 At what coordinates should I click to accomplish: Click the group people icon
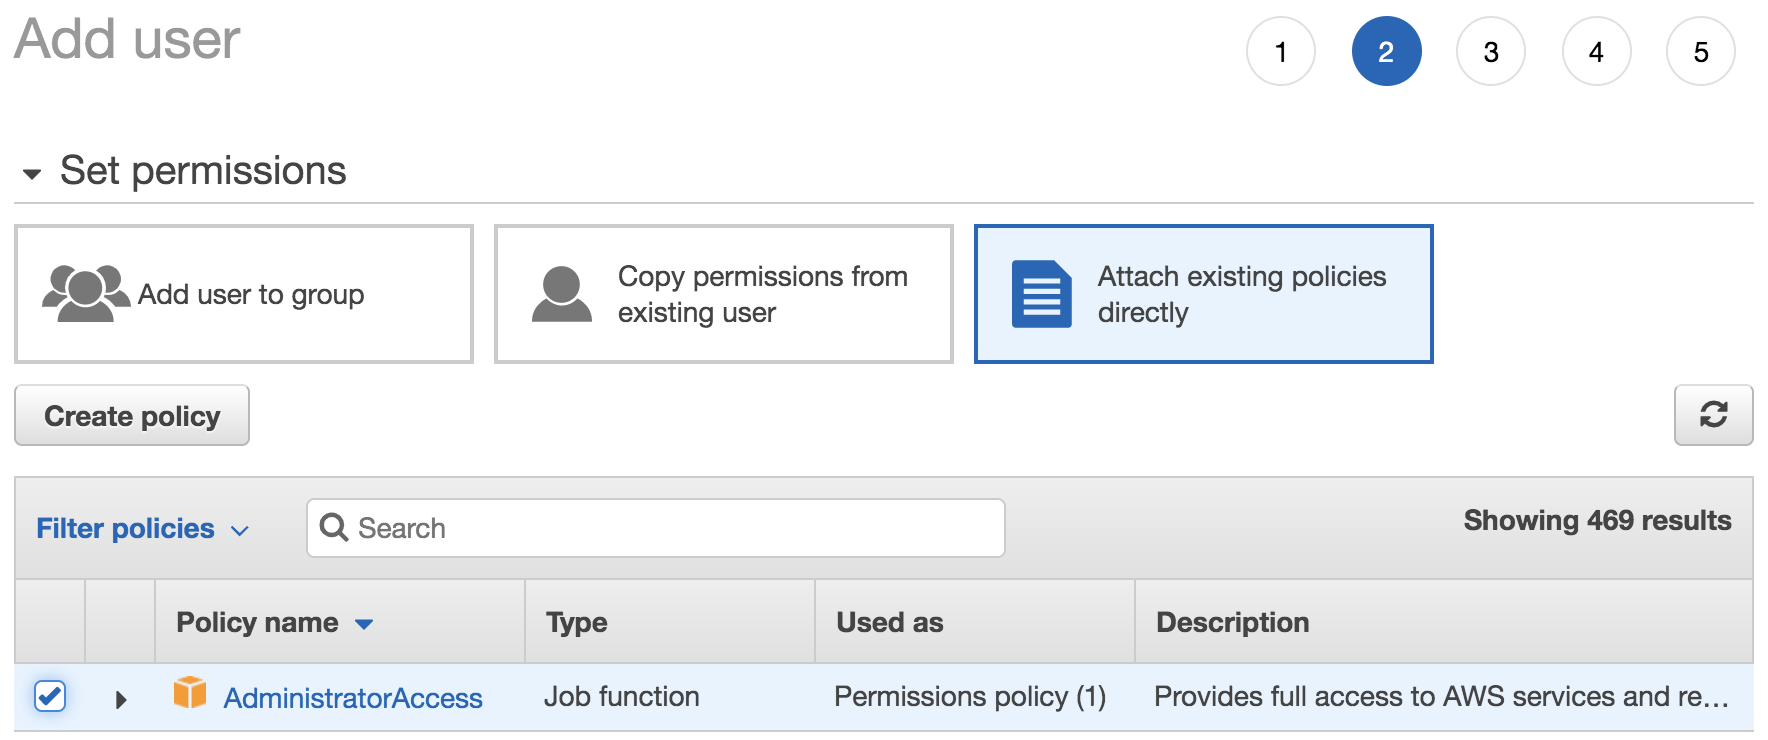click(85, 293)
